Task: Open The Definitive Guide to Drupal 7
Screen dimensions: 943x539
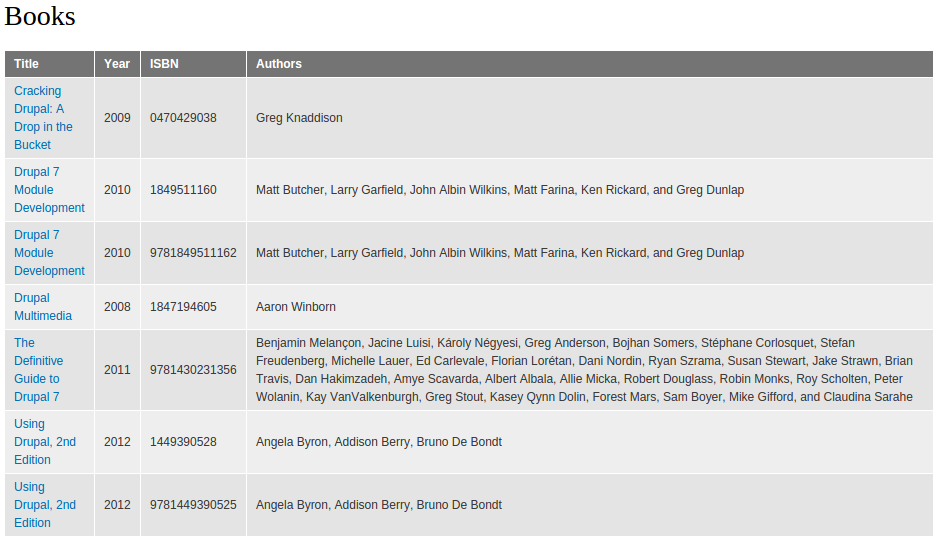Action: tap(38, 370)
